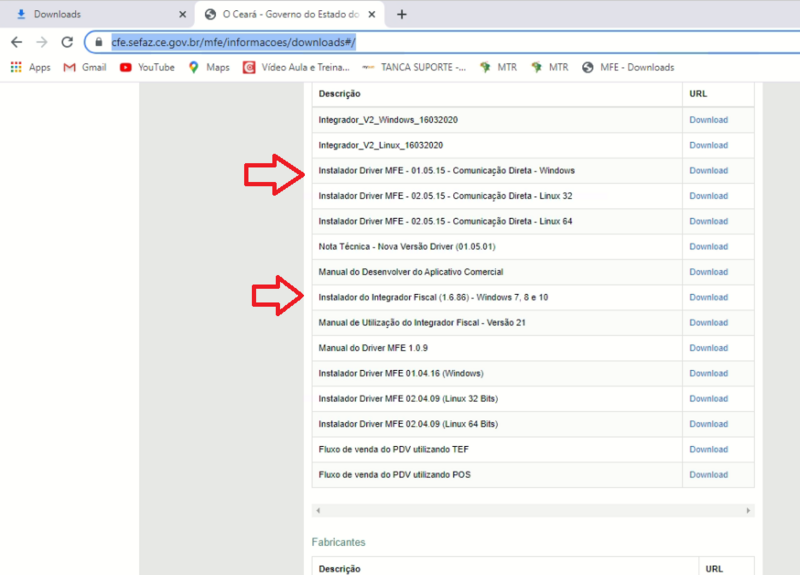
Task: Click the forward navigation arrow
Action: coord(42,42)
